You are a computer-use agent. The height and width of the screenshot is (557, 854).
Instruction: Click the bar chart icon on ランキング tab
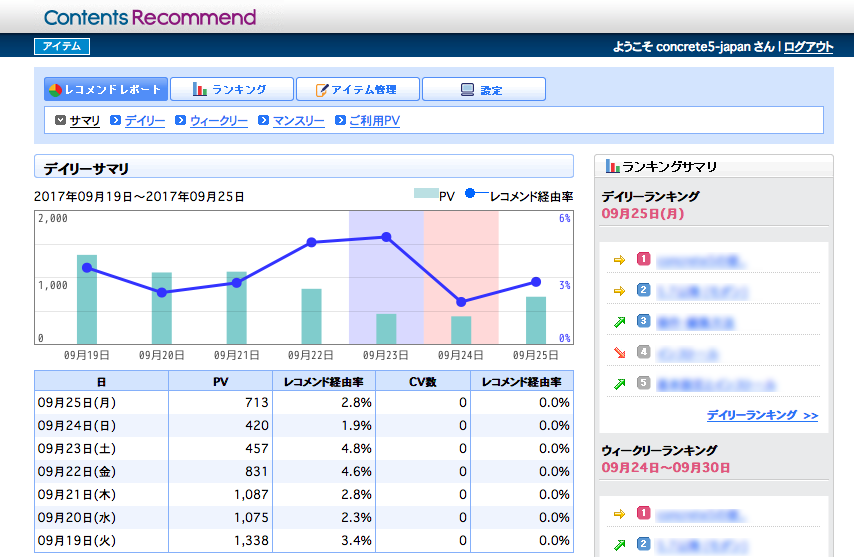tap(200, 90)
